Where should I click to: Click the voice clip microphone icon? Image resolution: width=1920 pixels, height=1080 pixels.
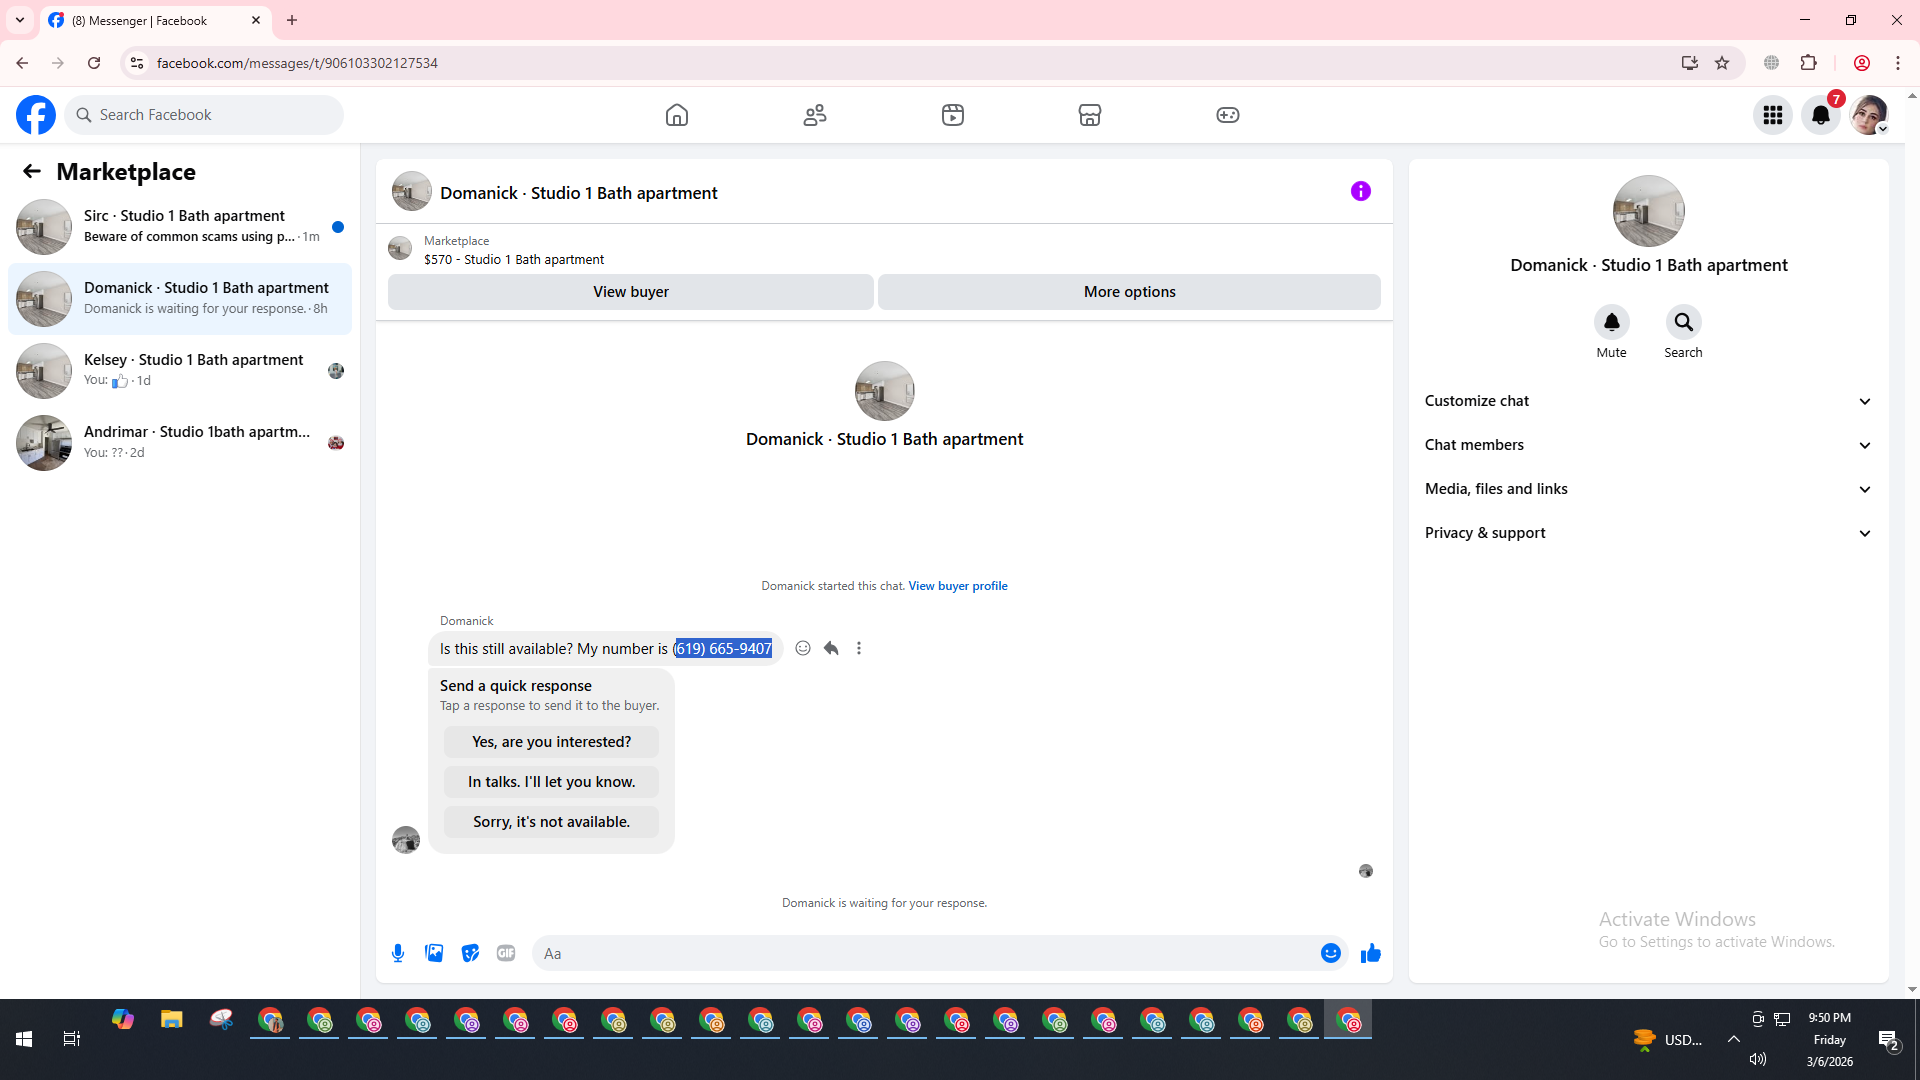[398, 953]
